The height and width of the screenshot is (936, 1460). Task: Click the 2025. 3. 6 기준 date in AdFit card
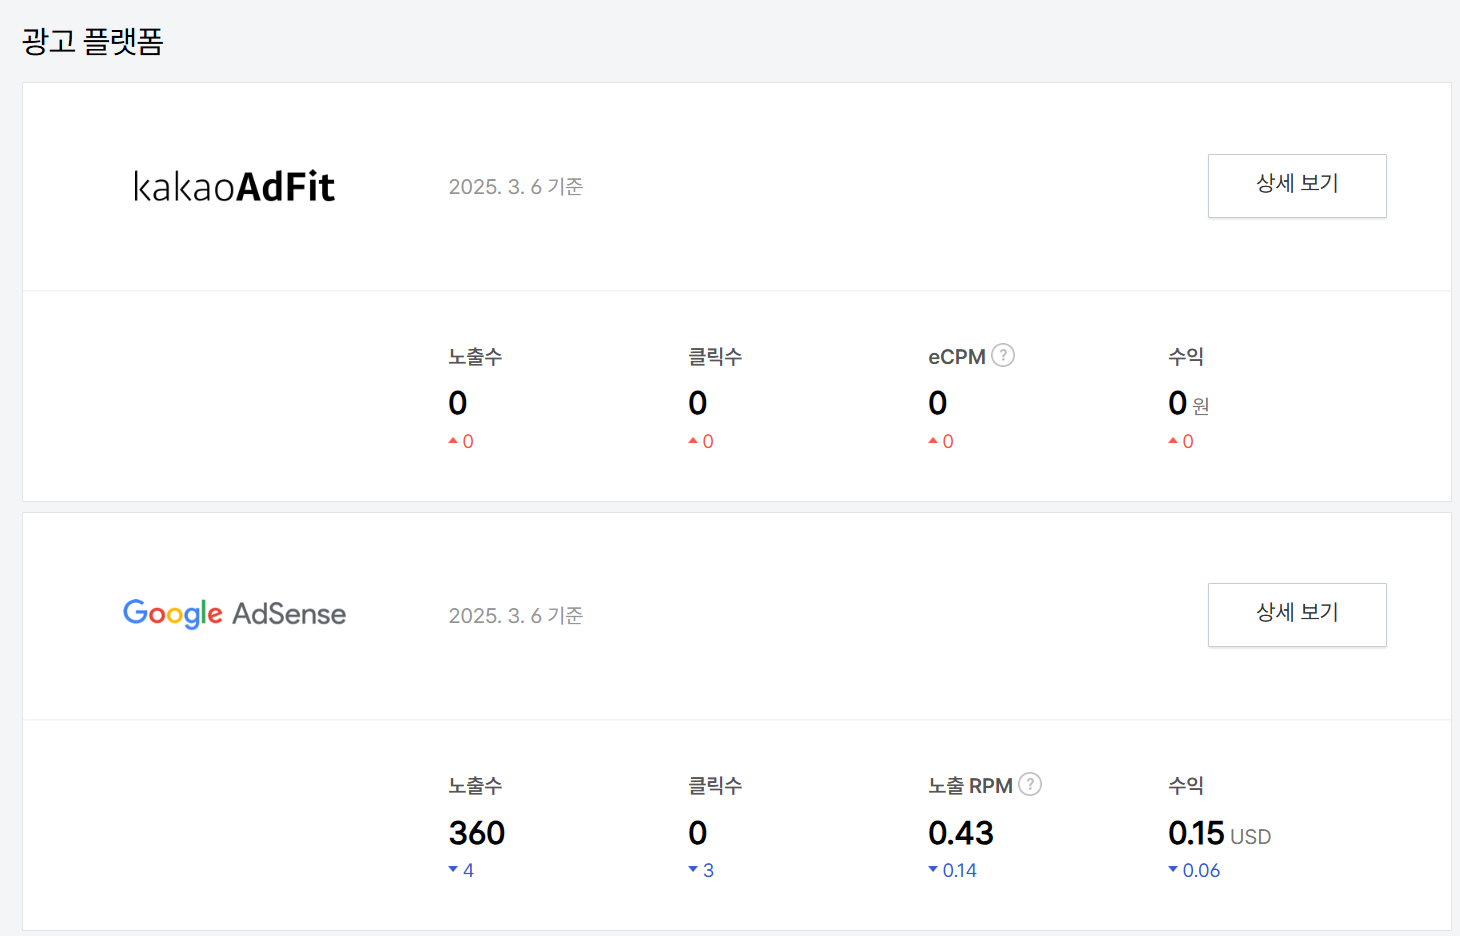pos(515,186)
